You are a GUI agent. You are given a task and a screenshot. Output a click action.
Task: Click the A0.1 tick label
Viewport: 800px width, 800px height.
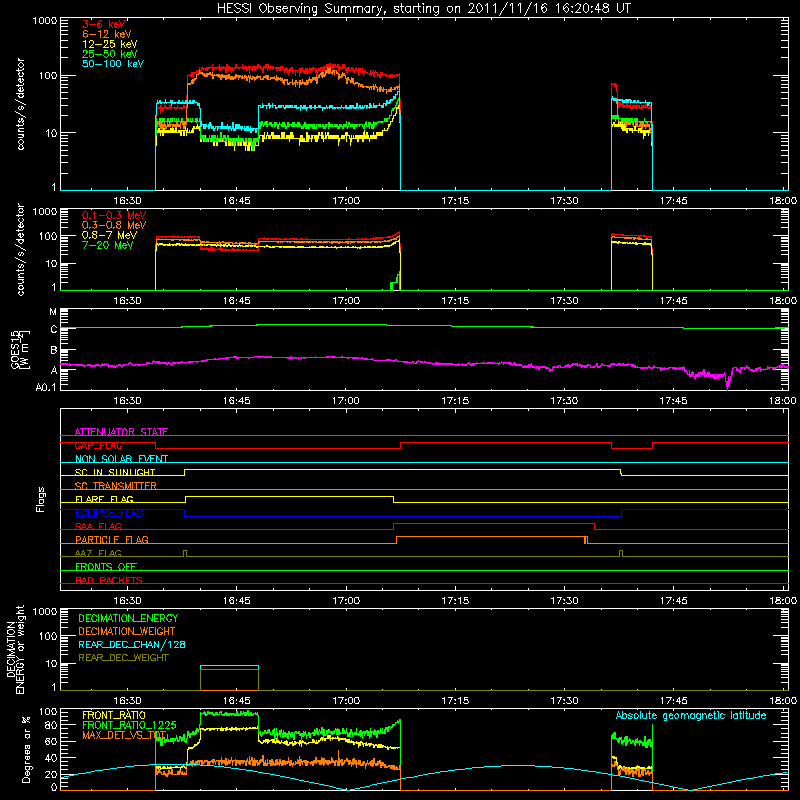coord(46,388)
